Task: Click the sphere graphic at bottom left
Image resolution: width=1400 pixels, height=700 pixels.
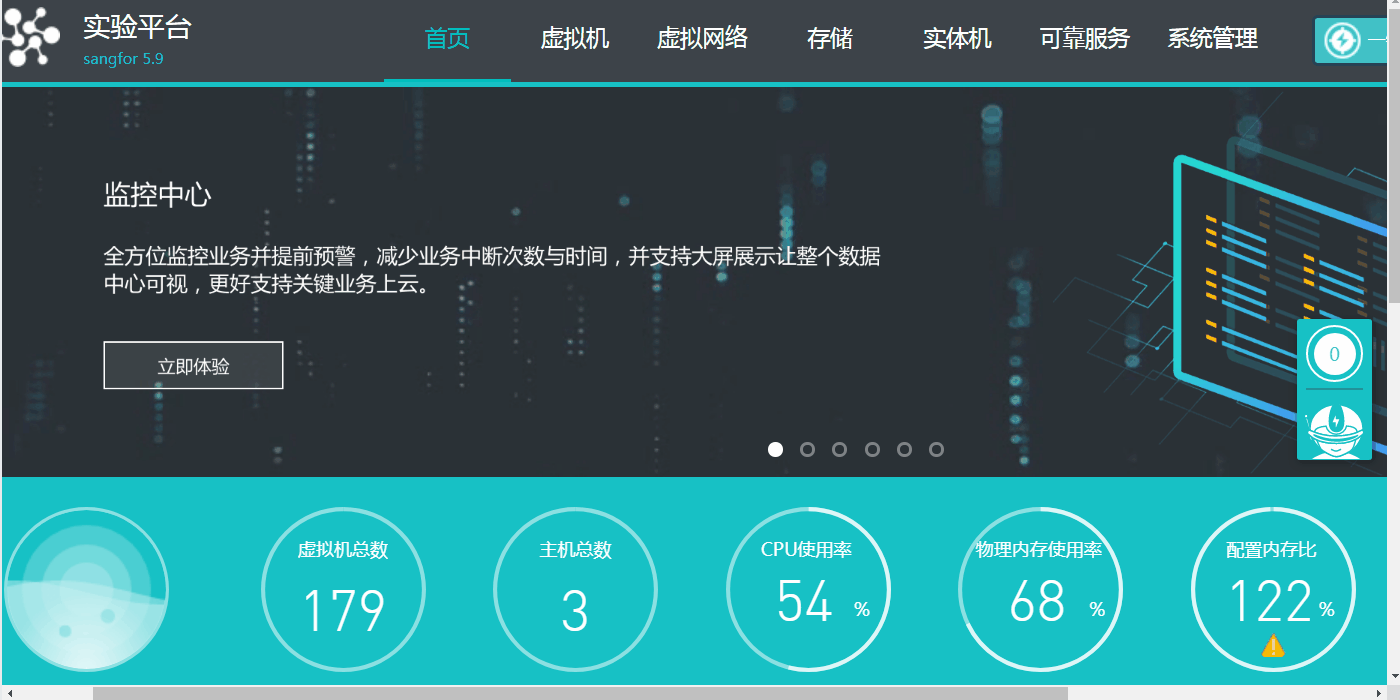Action: tap(87, 588)
